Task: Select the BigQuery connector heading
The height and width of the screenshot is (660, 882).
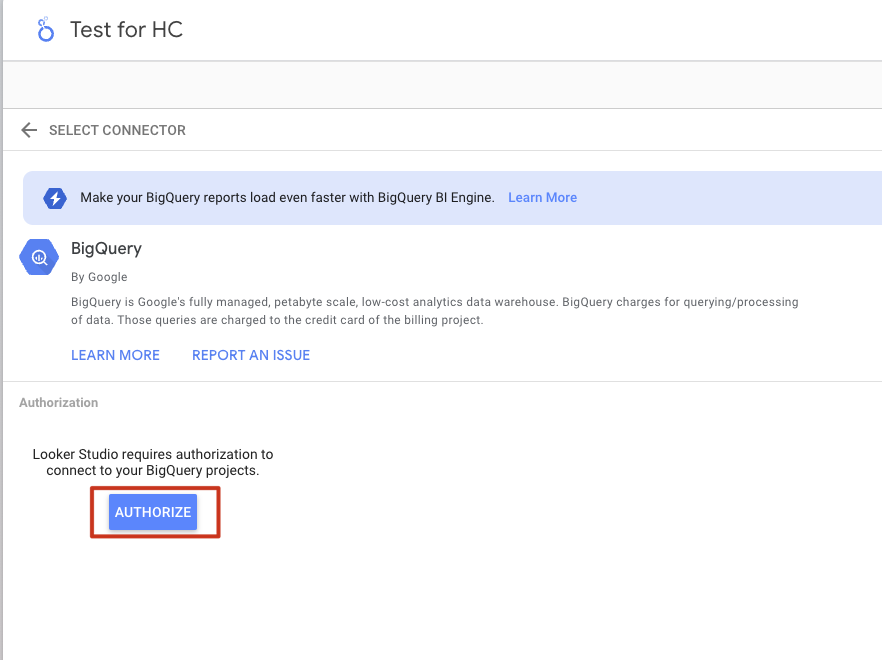Action: tap(106, 249)
